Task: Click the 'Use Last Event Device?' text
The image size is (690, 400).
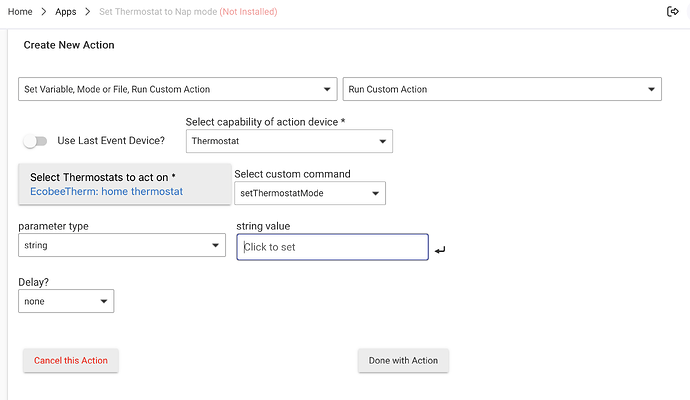Action: (111, 140)
